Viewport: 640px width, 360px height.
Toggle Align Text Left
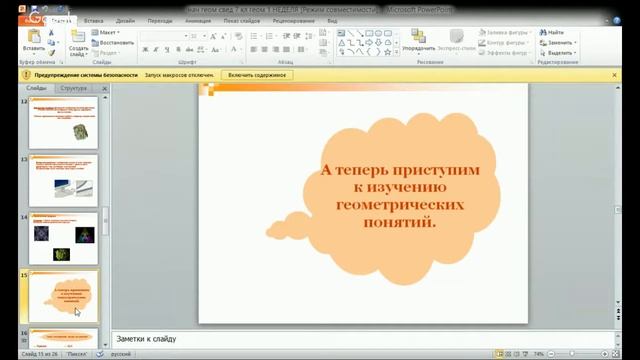coord(254,49)
